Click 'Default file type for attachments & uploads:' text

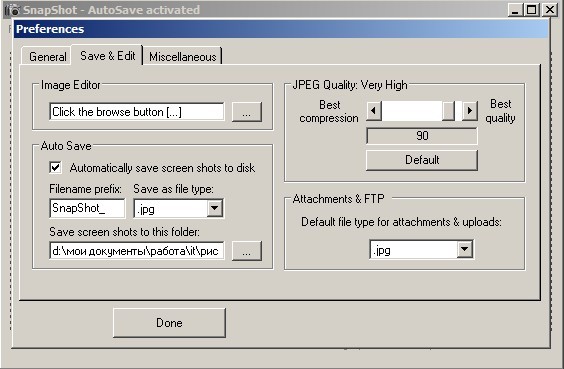401,222
